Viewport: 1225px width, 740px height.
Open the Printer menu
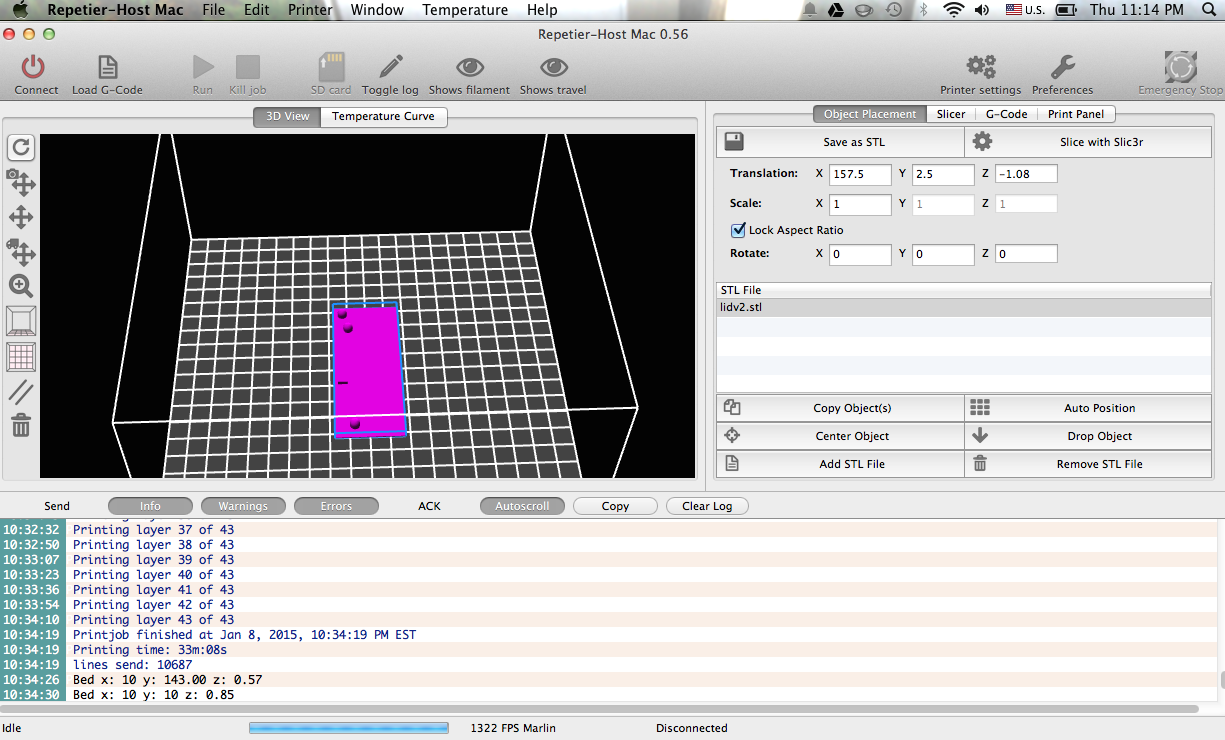pos(310,10)
